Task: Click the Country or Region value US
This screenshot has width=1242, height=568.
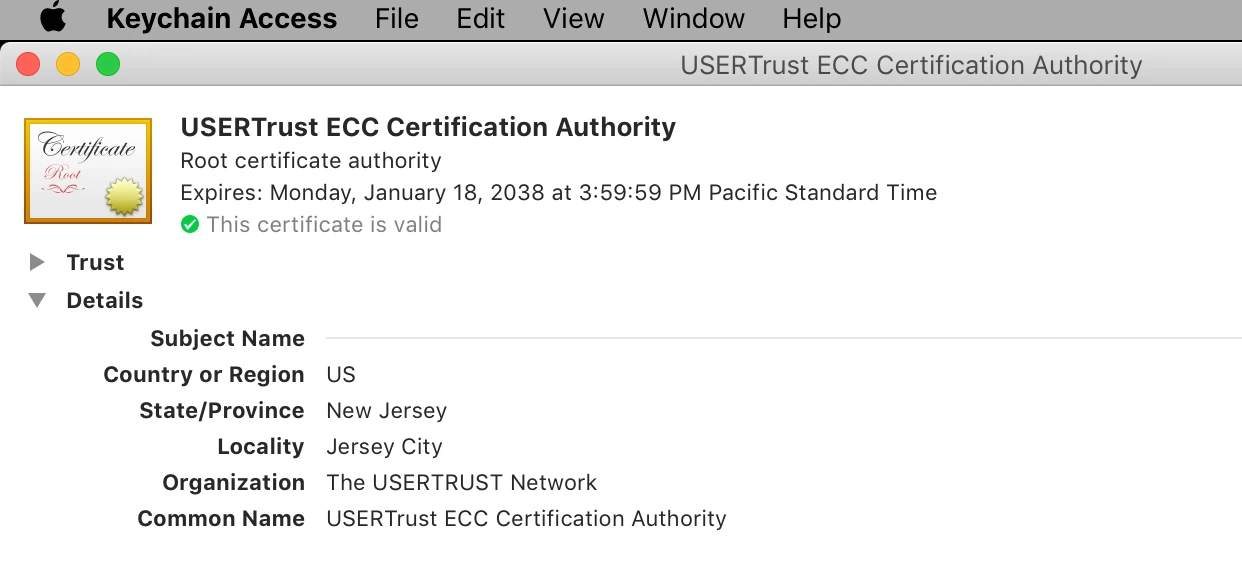Action: click(341, 375)
